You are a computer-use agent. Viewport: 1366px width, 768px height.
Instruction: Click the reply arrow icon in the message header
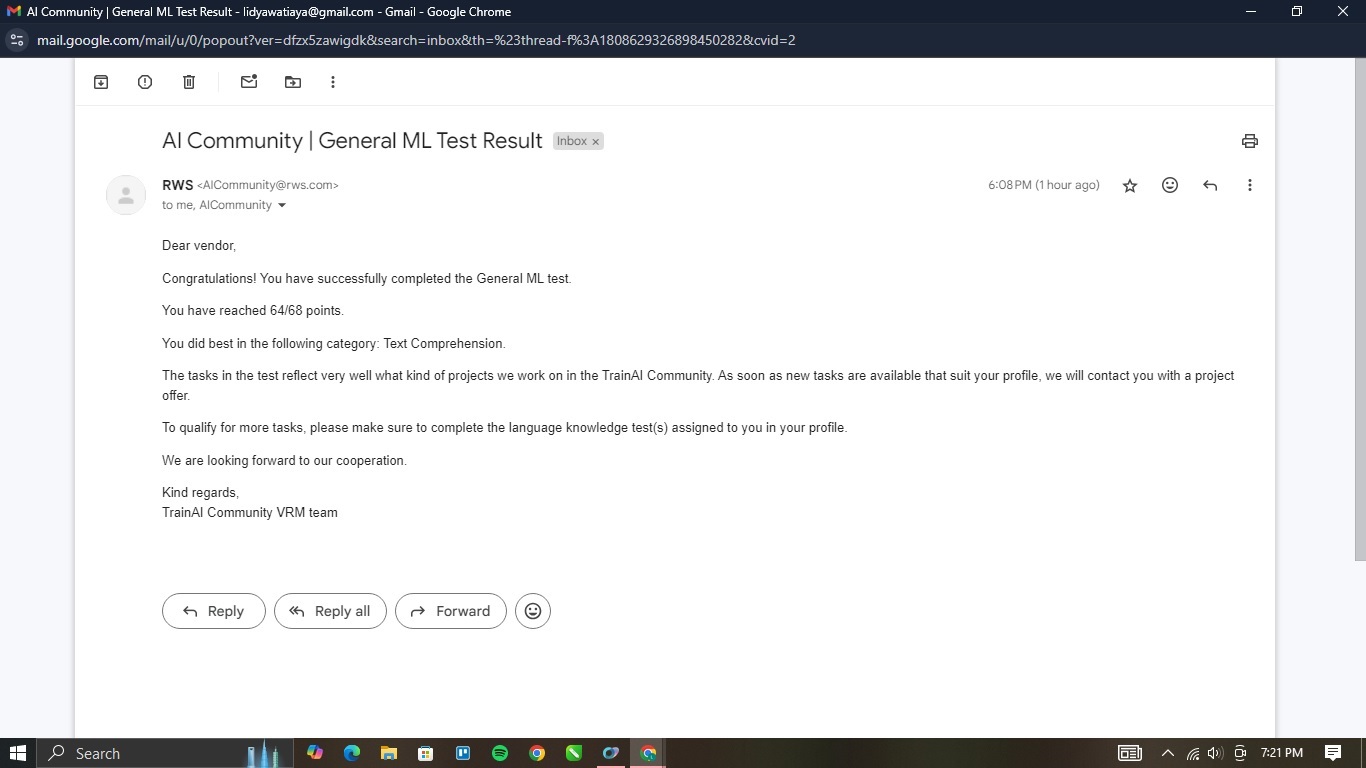[1210, 185]
